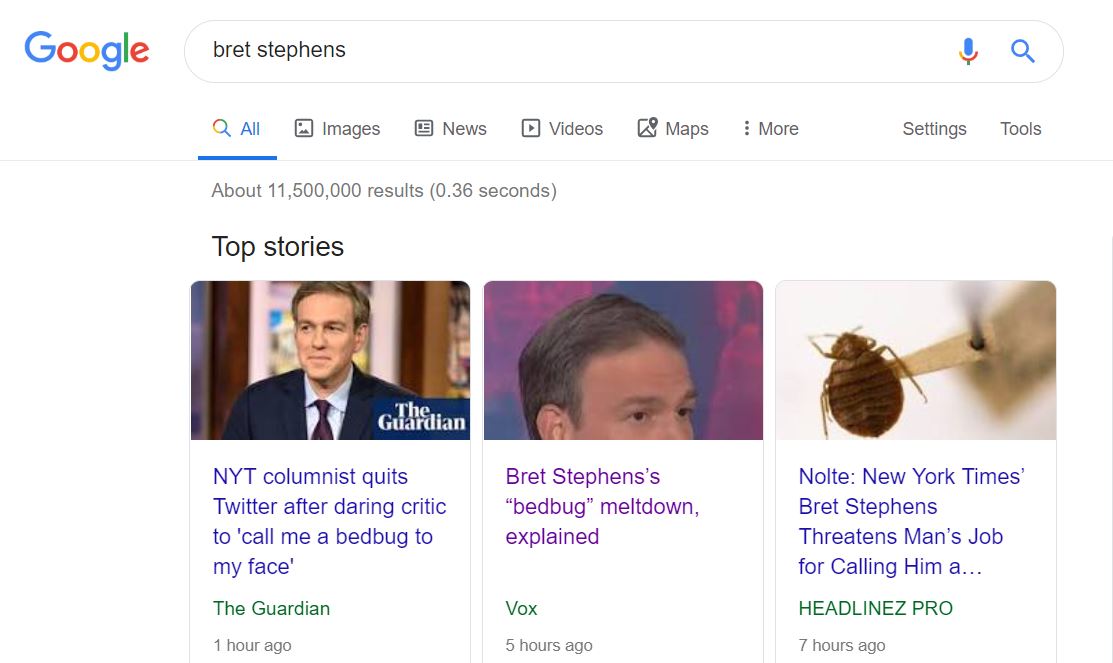Focus the search box containing bret stephens

[x=623, y=51]
